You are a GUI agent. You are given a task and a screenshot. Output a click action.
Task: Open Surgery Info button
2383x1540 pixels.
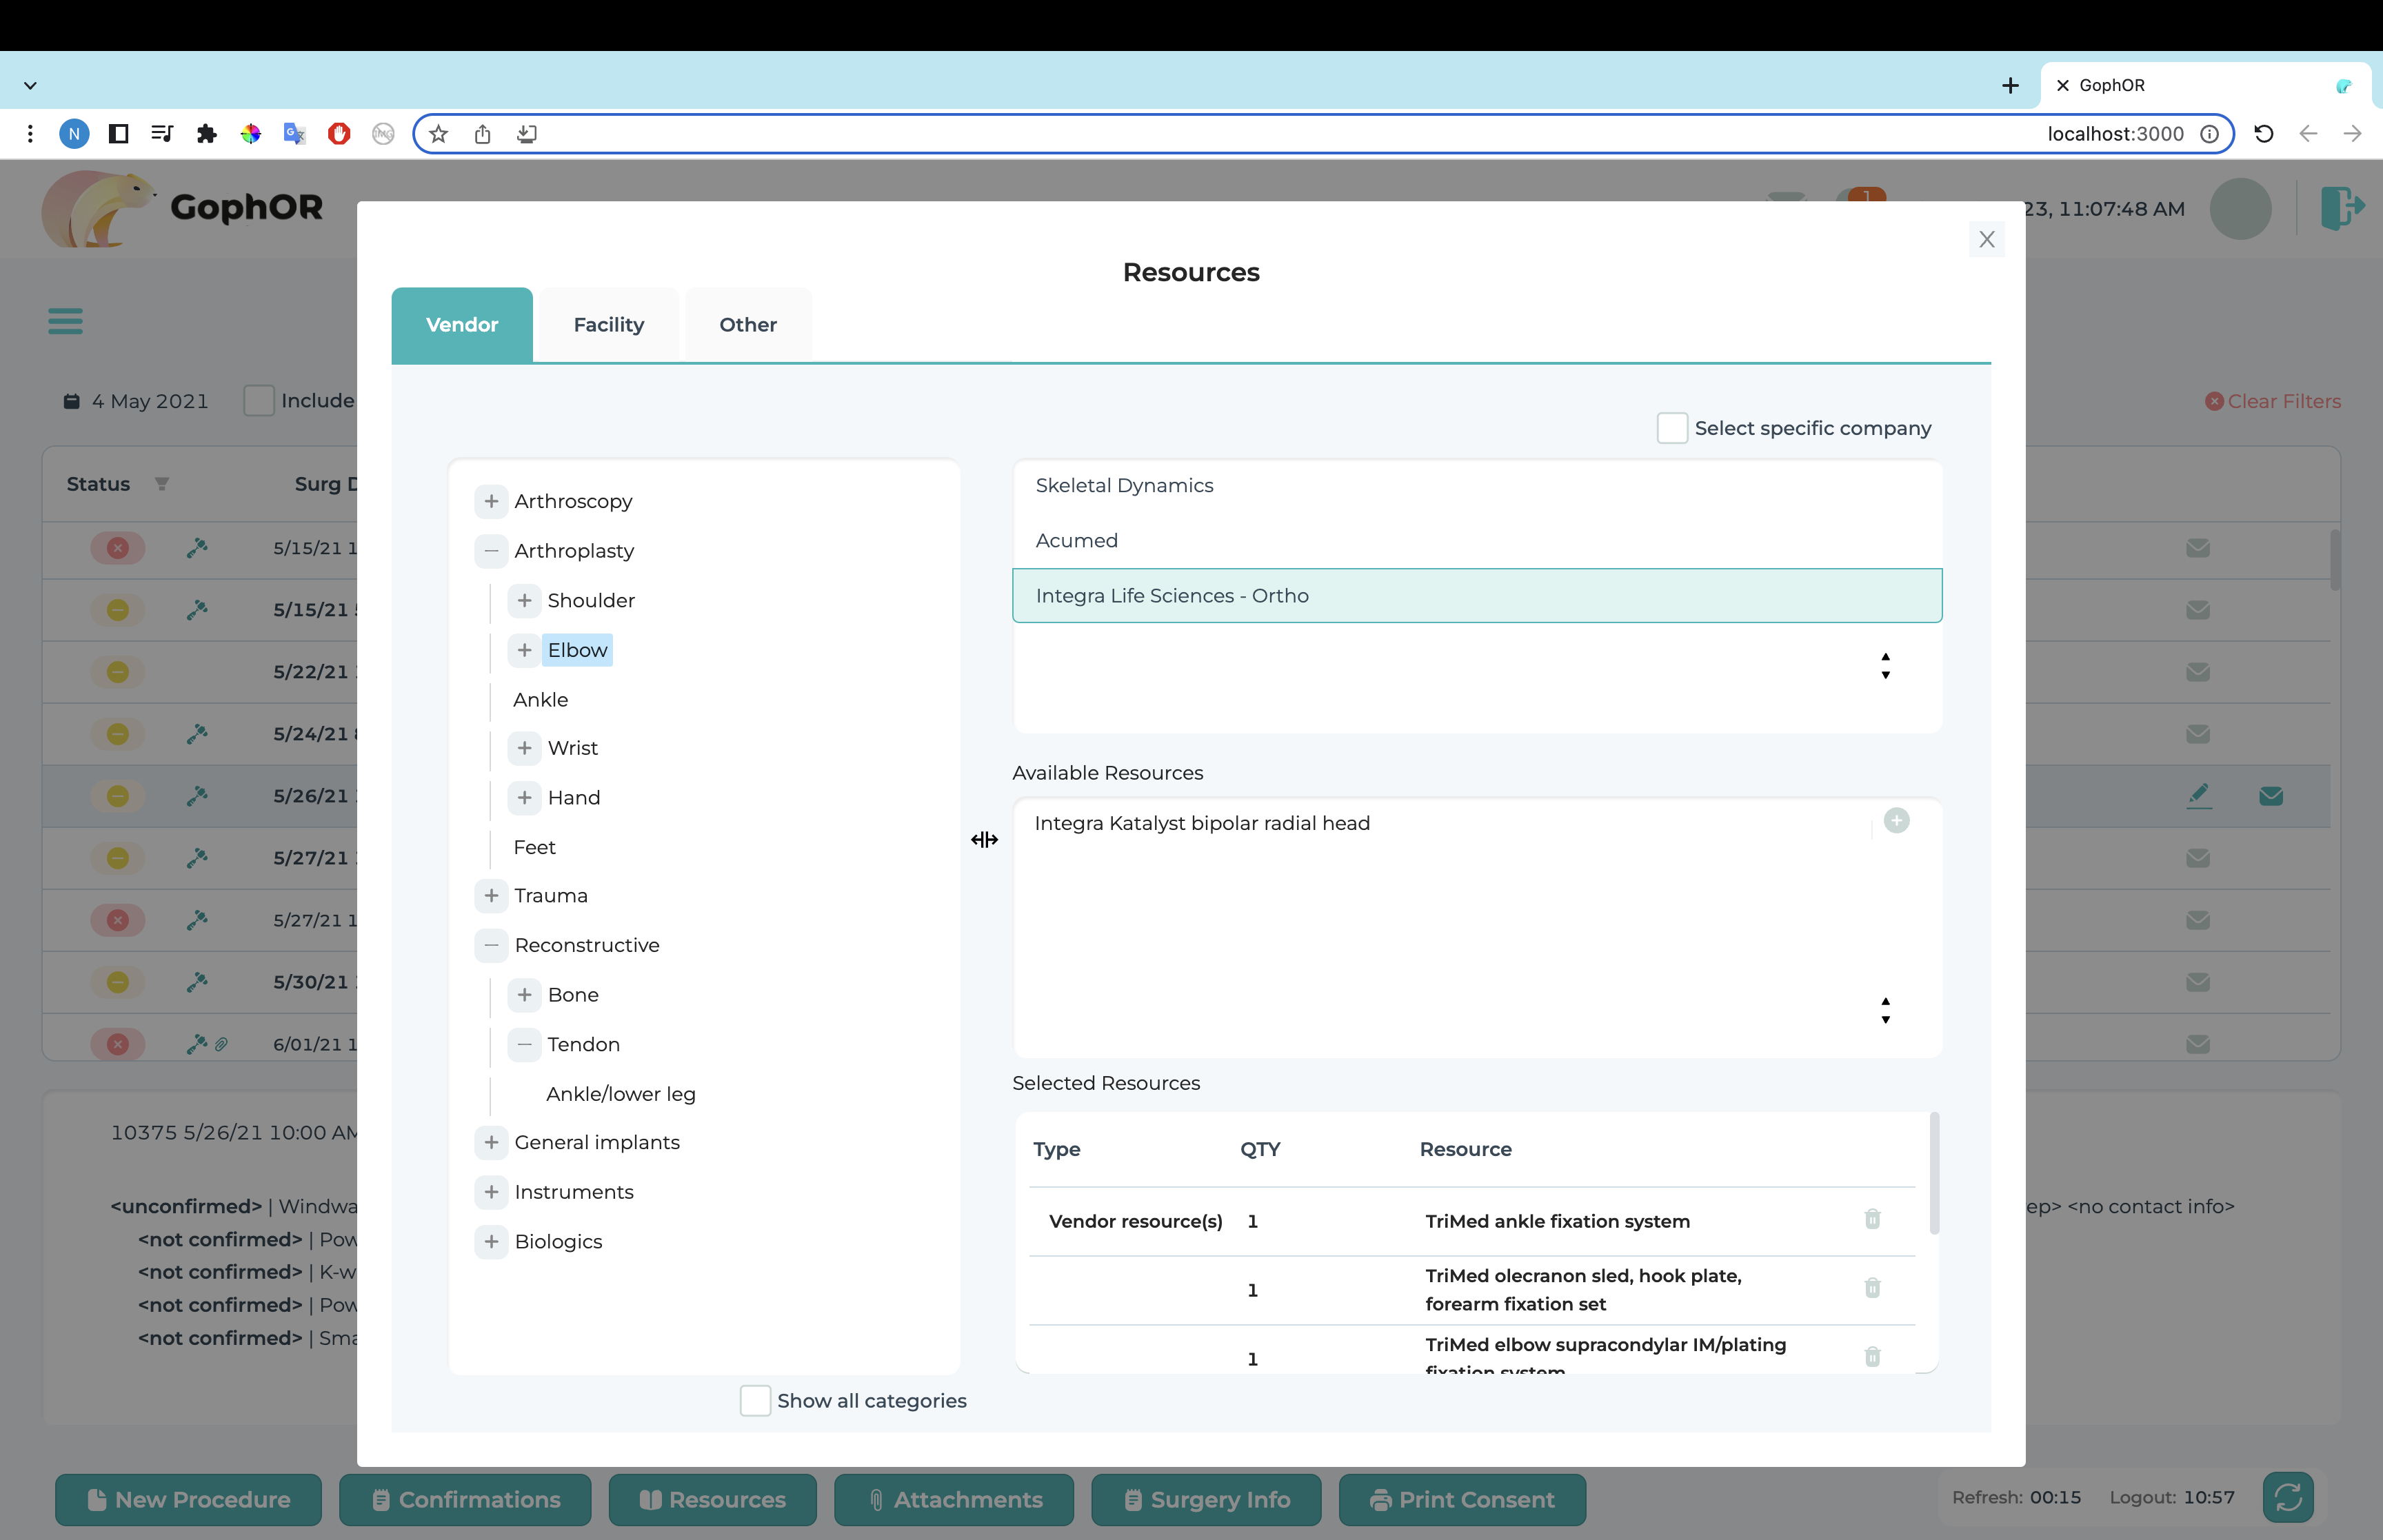tap(1206, 1499)
